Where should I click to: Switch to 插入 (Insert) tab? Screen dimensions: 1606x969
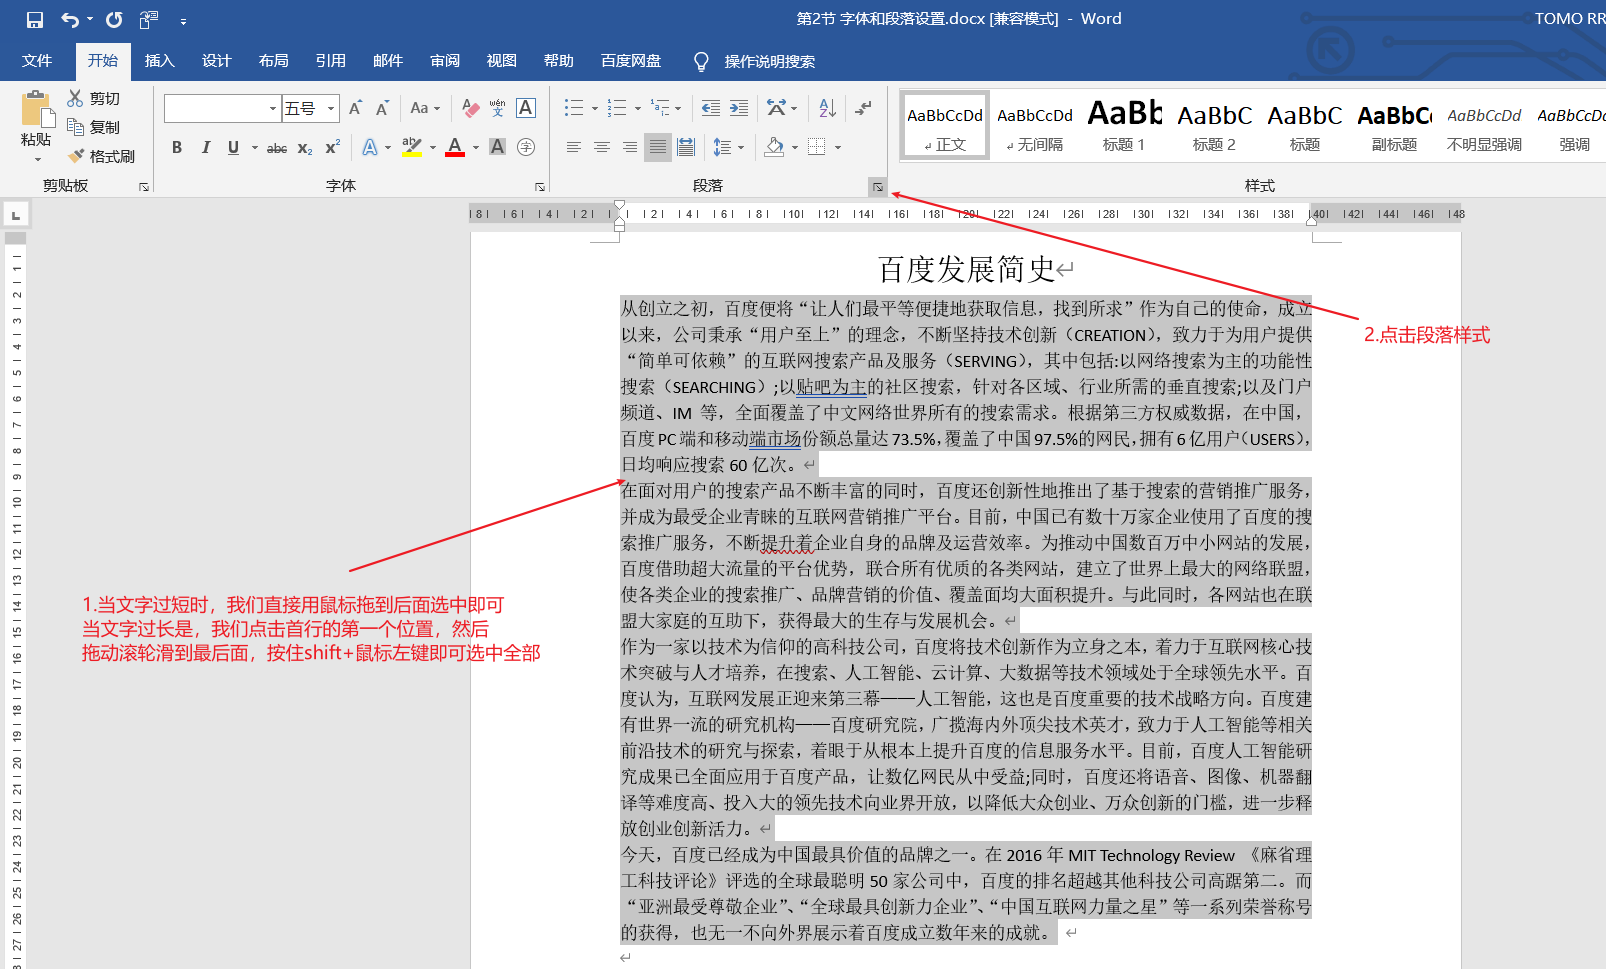[x=159, y=61]
